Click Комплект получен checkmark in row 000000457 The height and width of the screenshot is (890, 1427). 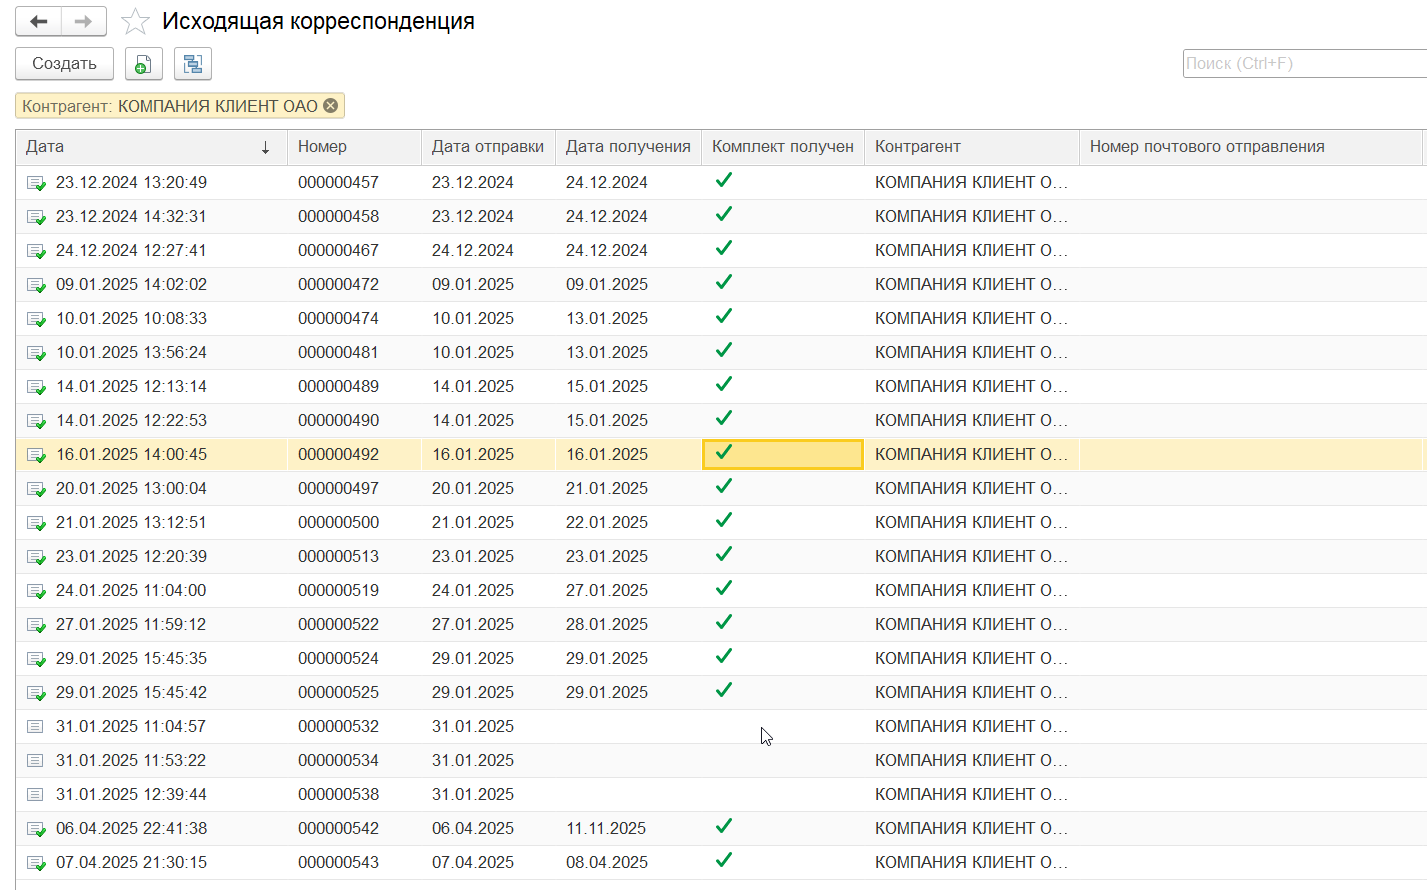(x=724, y=180)
